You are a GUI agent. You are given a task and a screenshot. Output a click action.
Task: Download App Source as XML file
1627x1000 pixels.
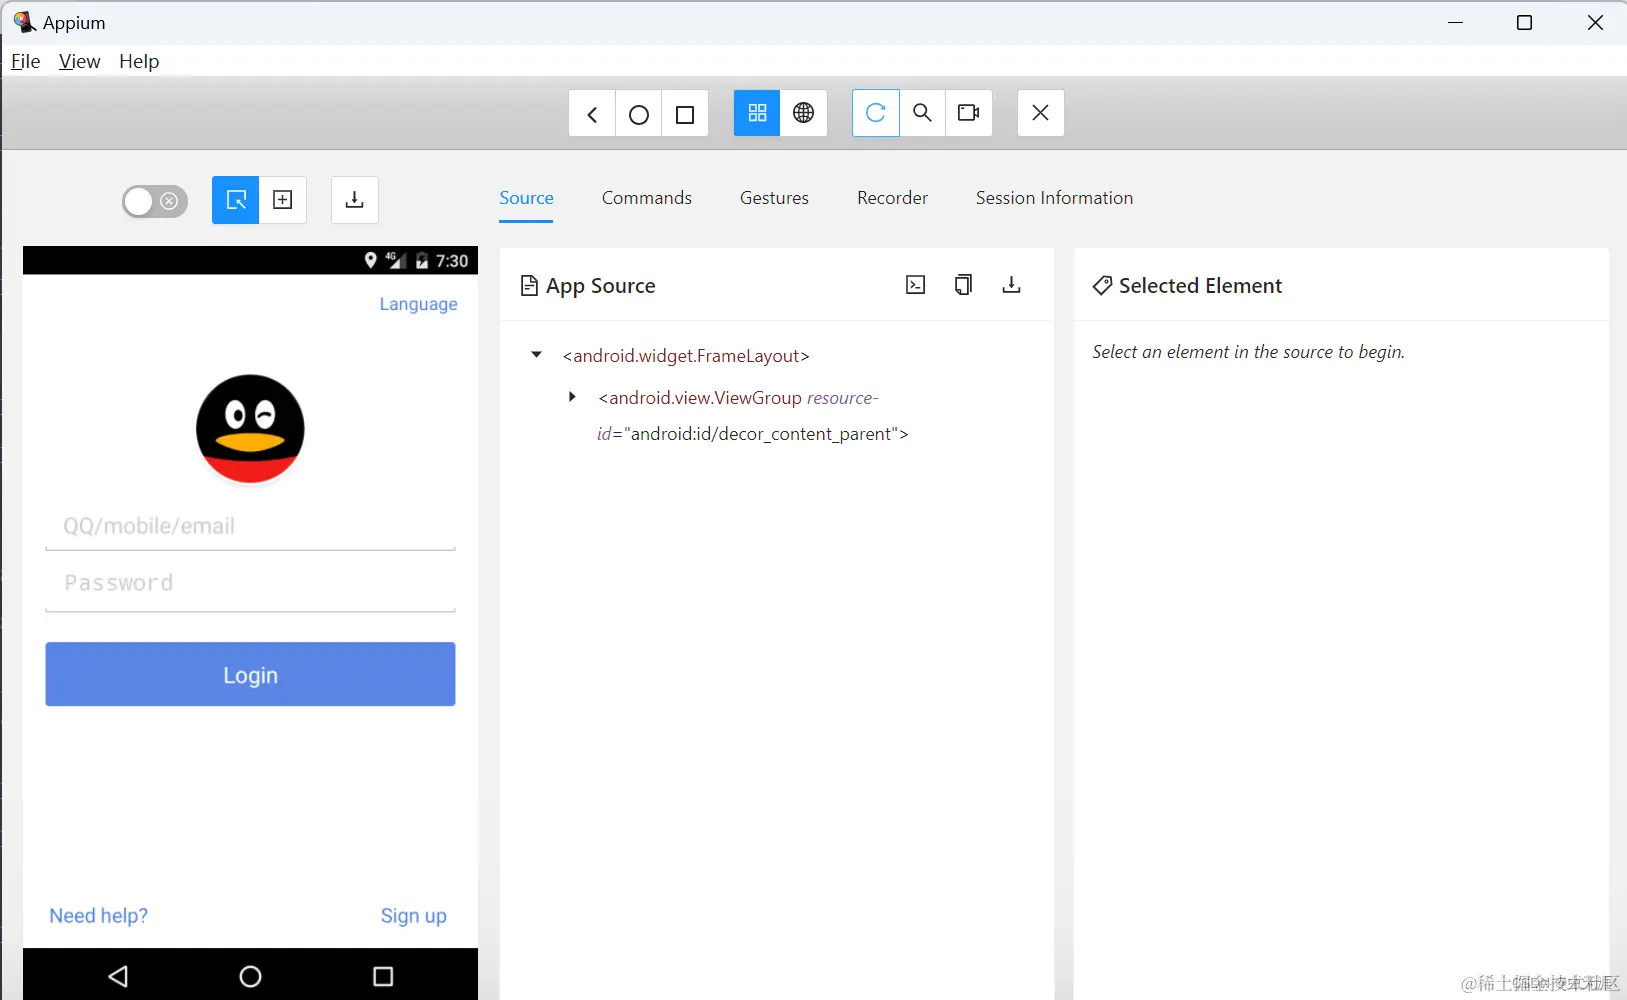coord(1011,285)
